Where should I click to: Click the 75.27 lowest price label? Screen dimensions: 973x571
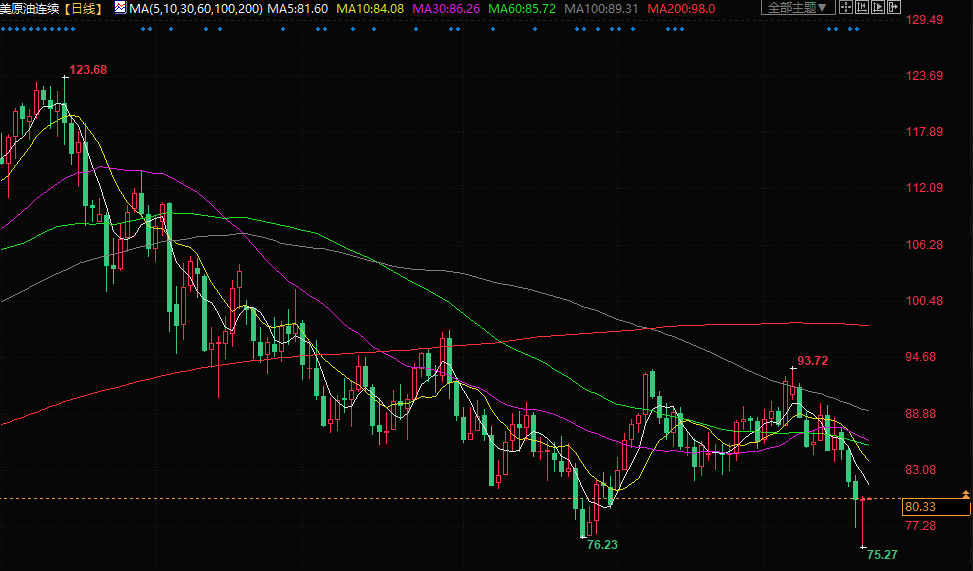pos(882,555)
